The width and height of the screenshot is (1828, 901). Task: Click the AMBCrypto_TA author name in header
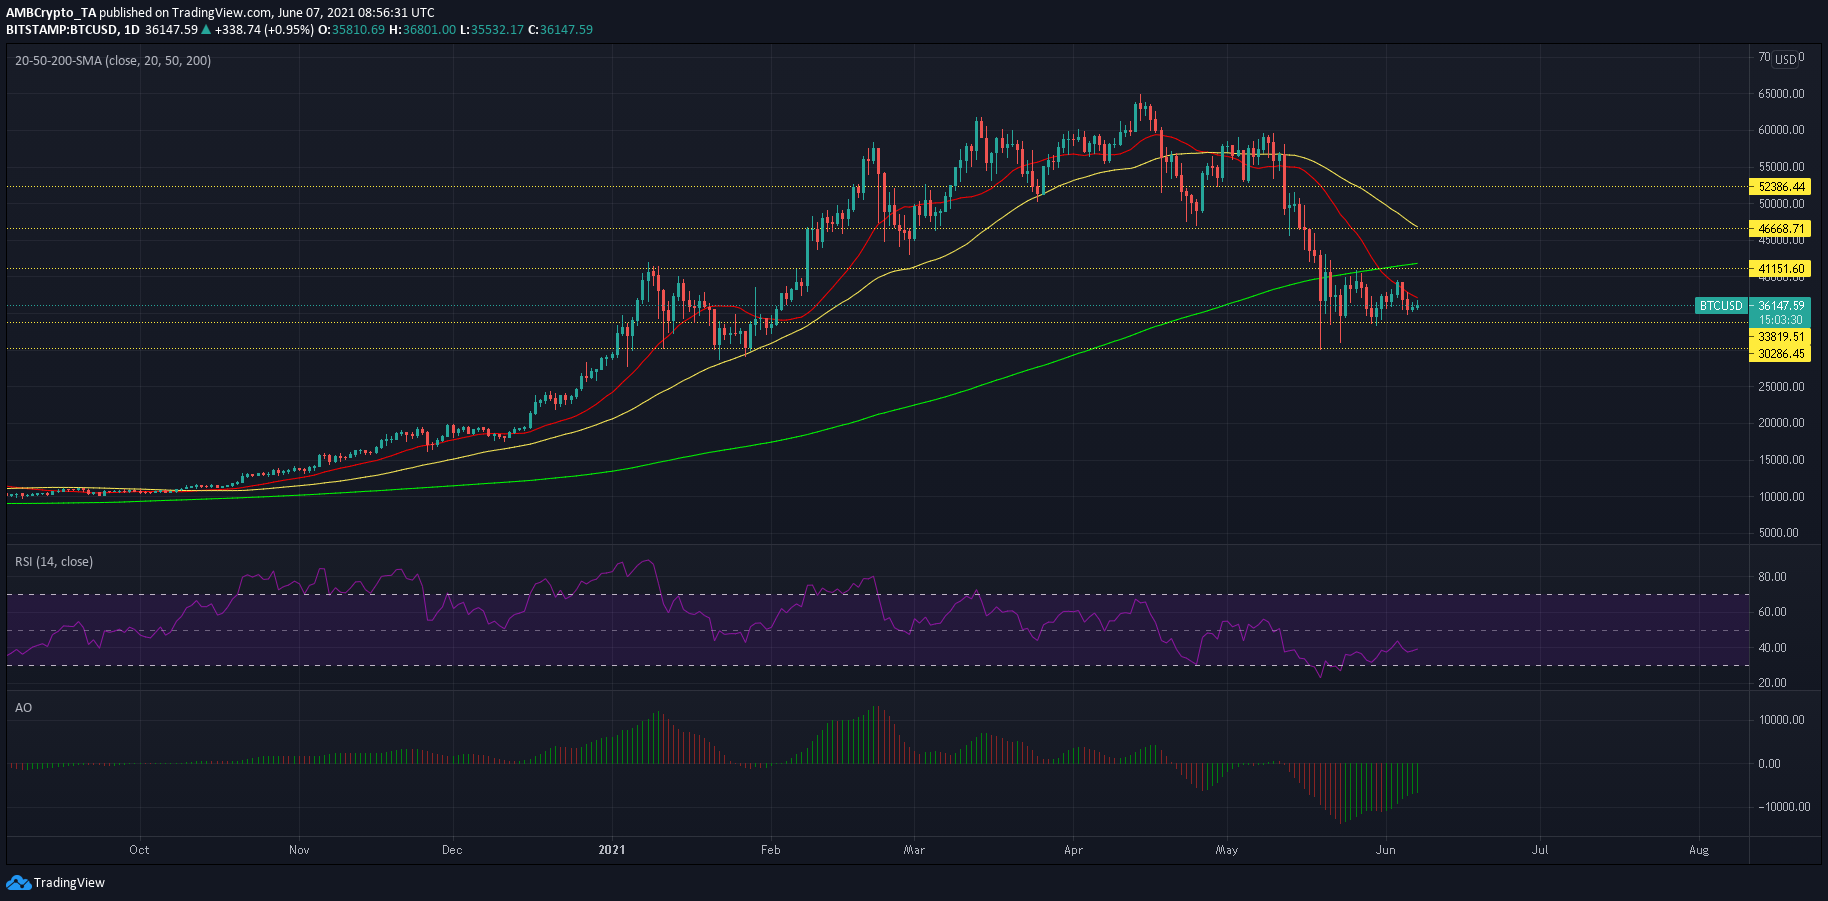(x=51, y=13)
